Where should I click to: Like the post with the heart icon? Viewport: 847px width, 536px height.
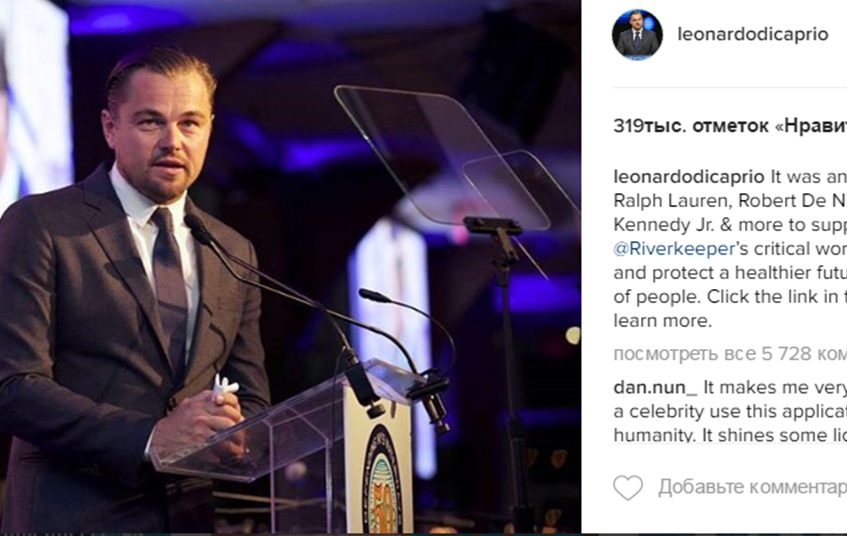[x=628, y=487]
